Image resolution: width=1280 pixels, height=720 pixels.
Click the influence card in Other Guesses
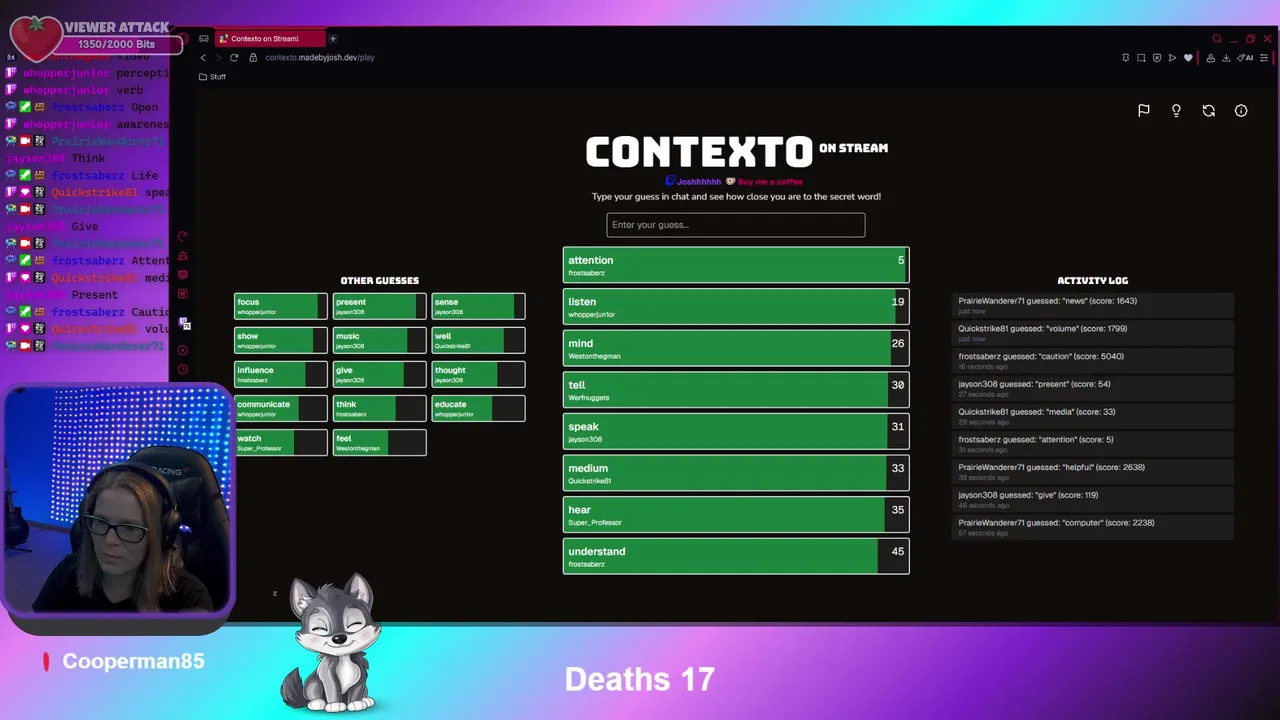pyautogui.click(x=281, y=374)
